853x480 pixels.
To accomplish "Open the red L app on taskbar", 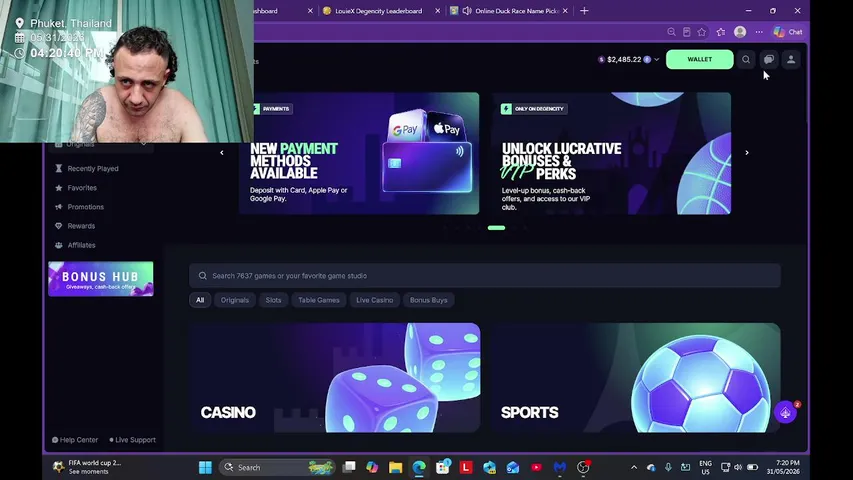I will [466, 467].
